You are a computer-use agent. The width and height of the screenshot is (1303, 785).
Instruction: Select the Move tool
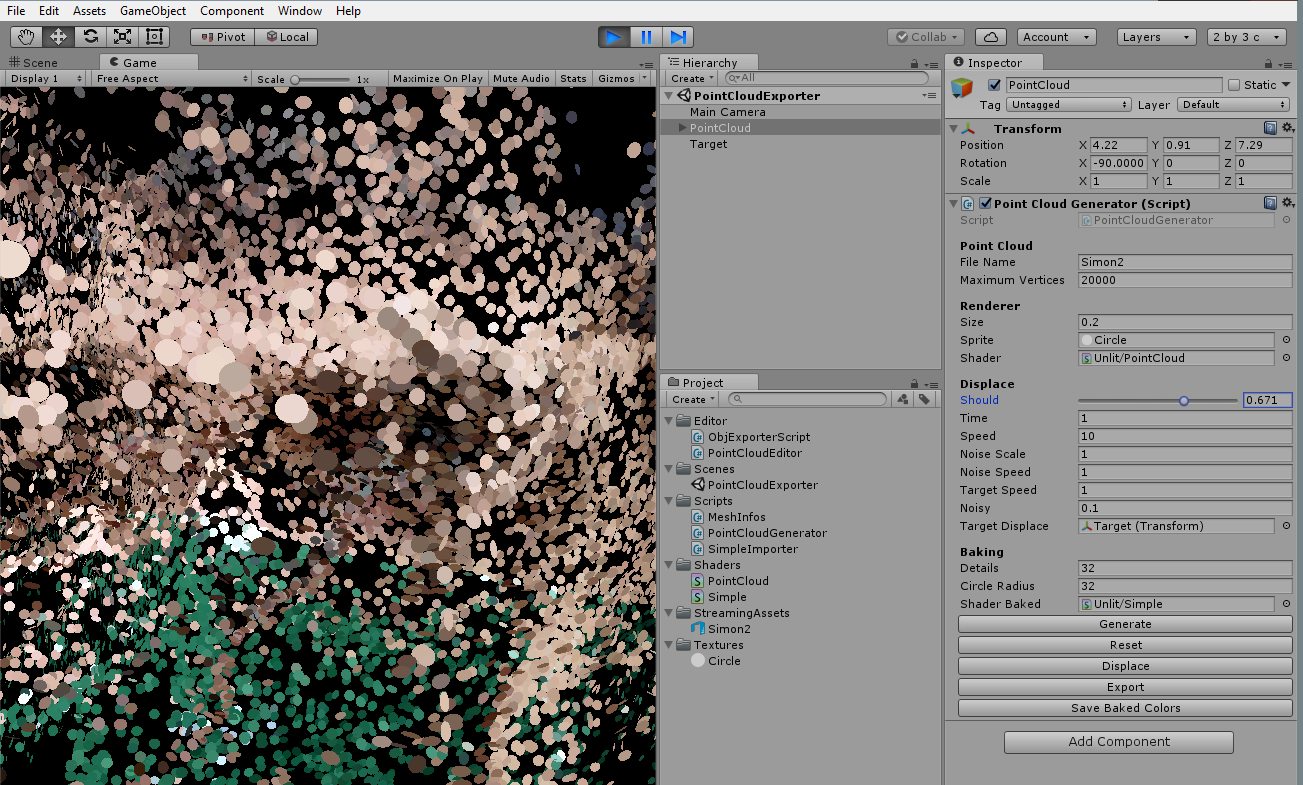pyautogui.click(x=58, y=37)
